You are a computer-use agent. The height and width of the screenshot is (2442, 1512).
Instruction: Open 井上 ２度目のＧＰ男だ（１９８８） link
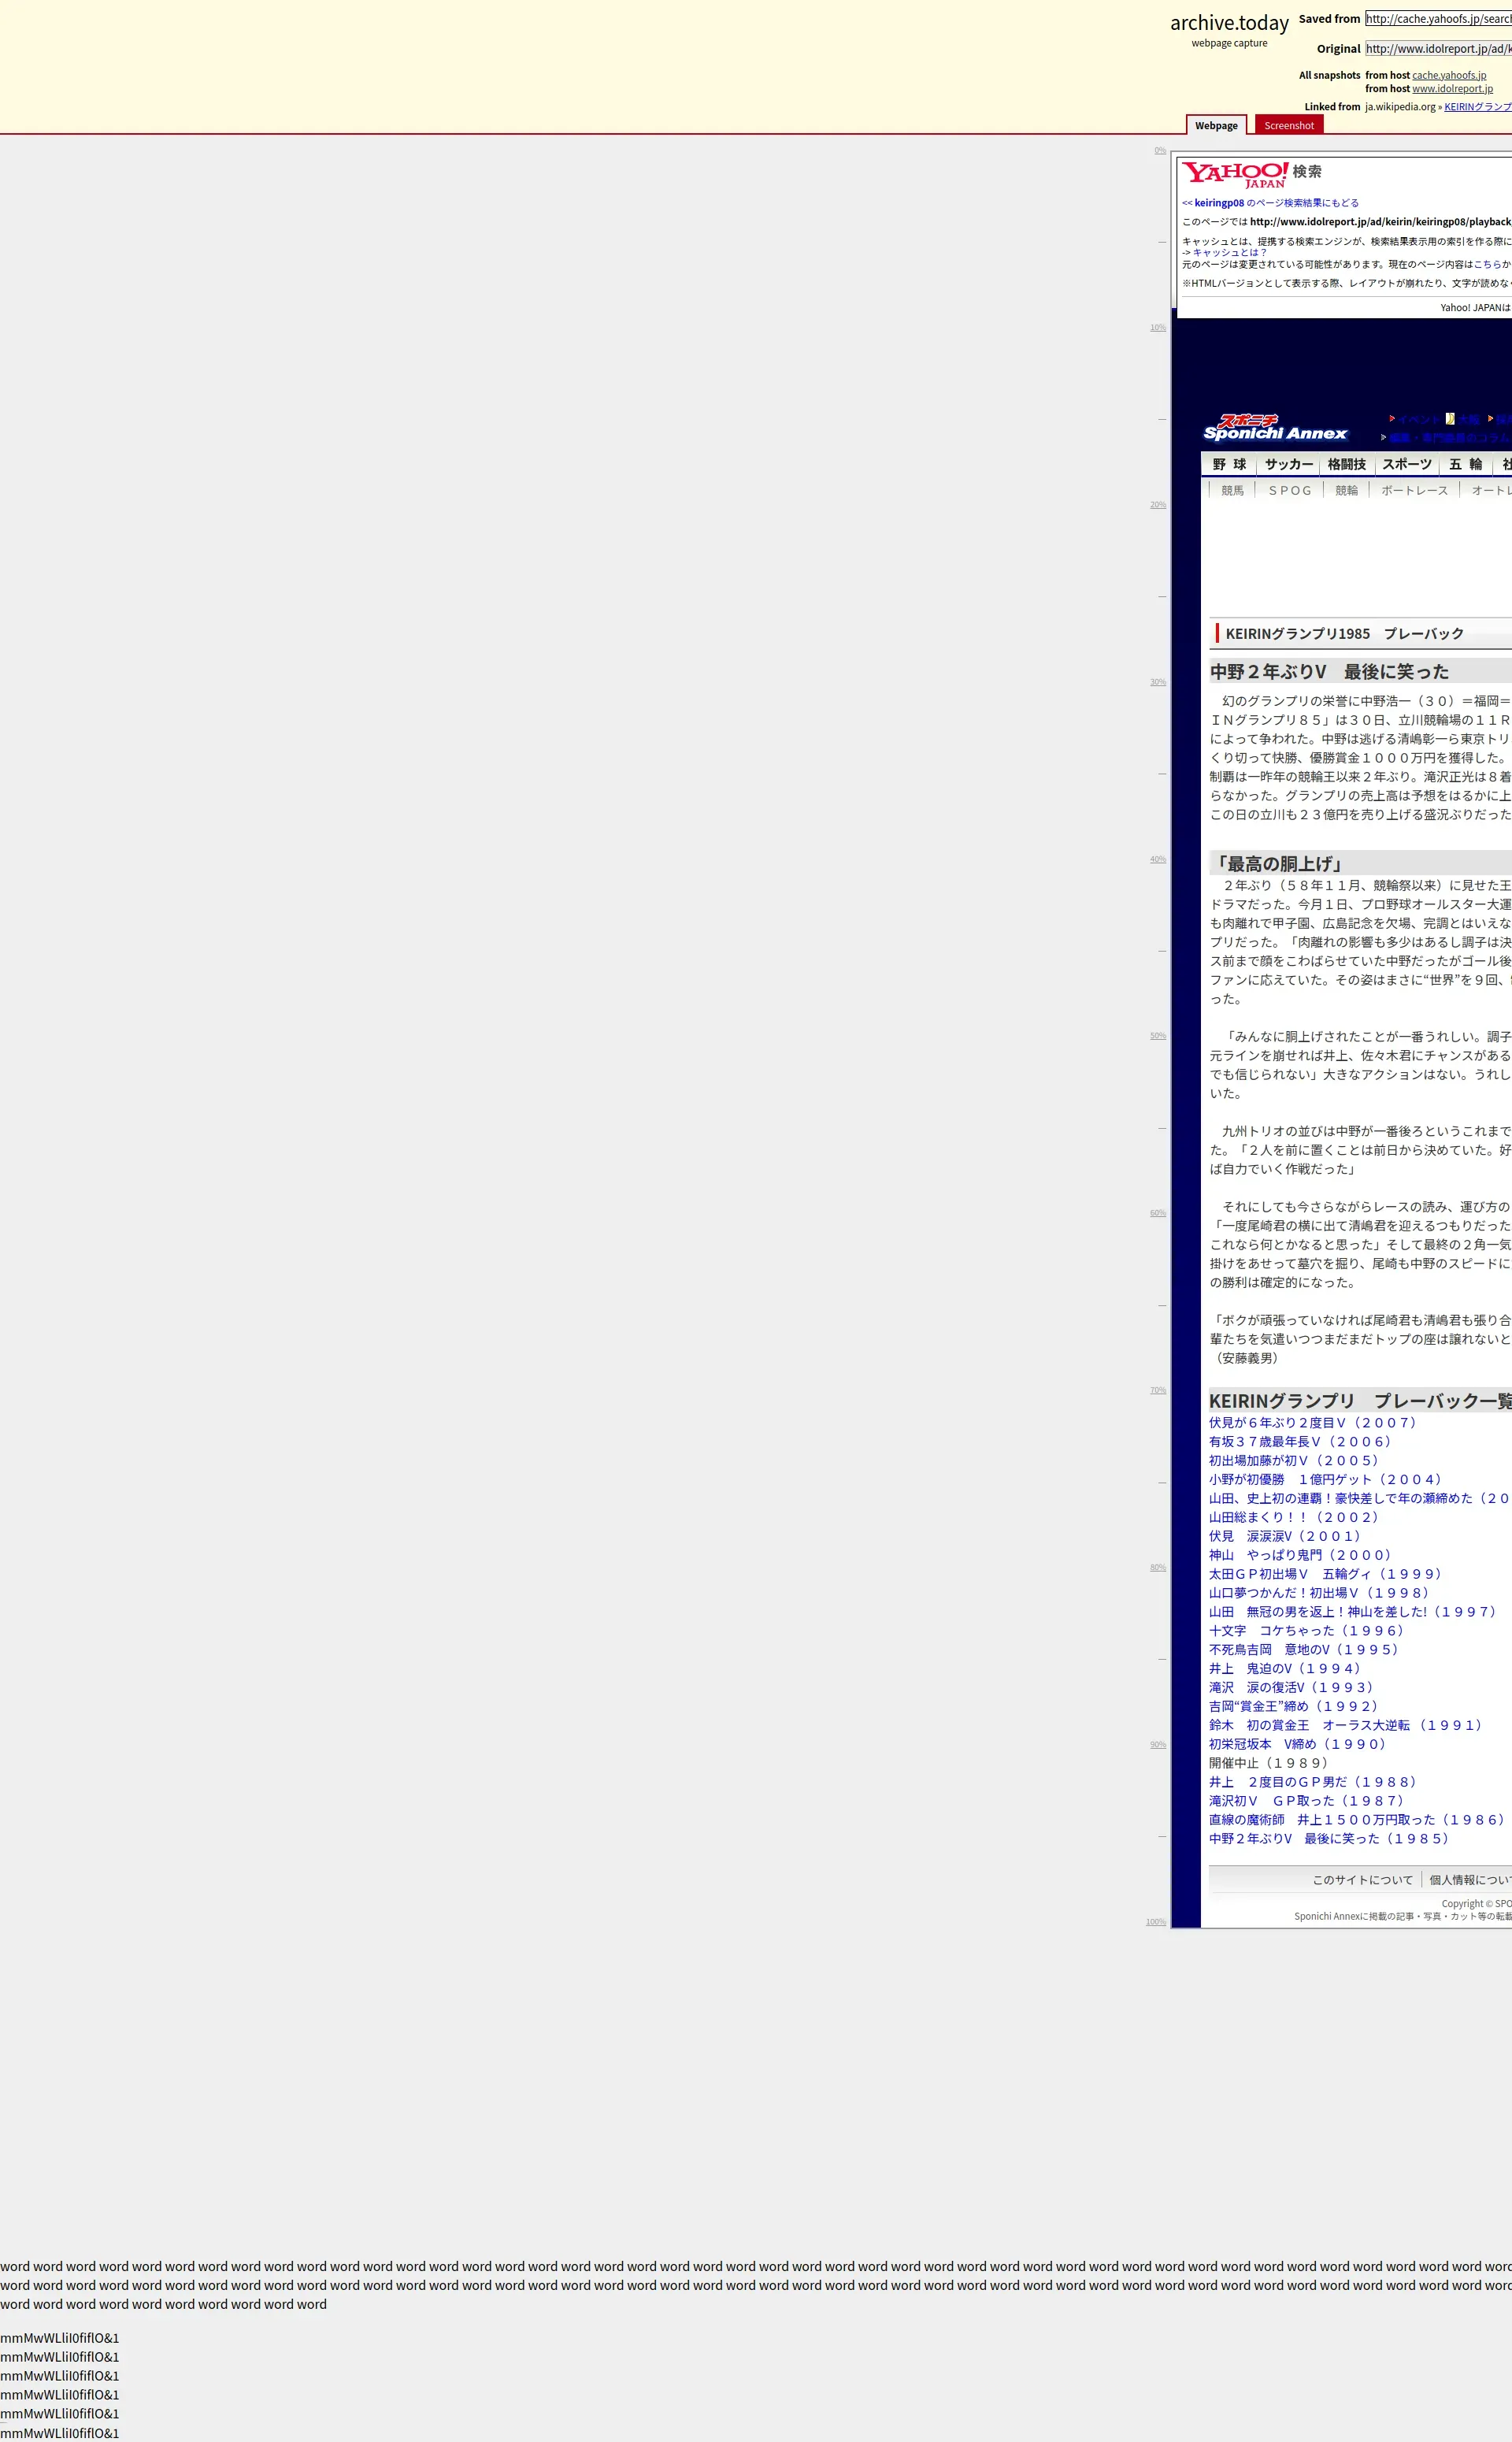pyautogui.click(x=1315, y=1783)
